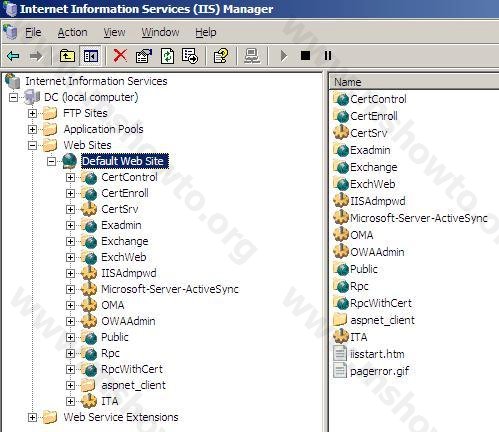Click the aspnet_client folder icon in the right pane
Screen dimensions: 499x432
341,319
